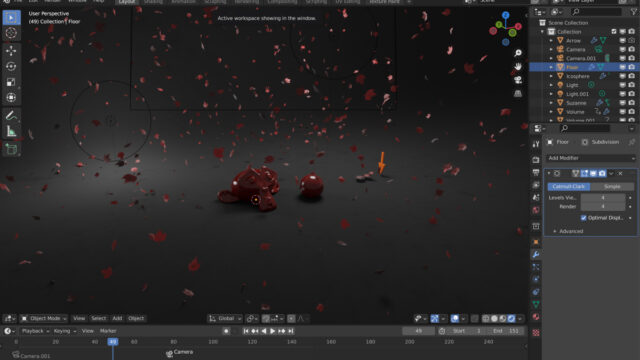Expand the Suzanne object tree row
Viewport: 640px width, 360px height.
pos(551,103)
